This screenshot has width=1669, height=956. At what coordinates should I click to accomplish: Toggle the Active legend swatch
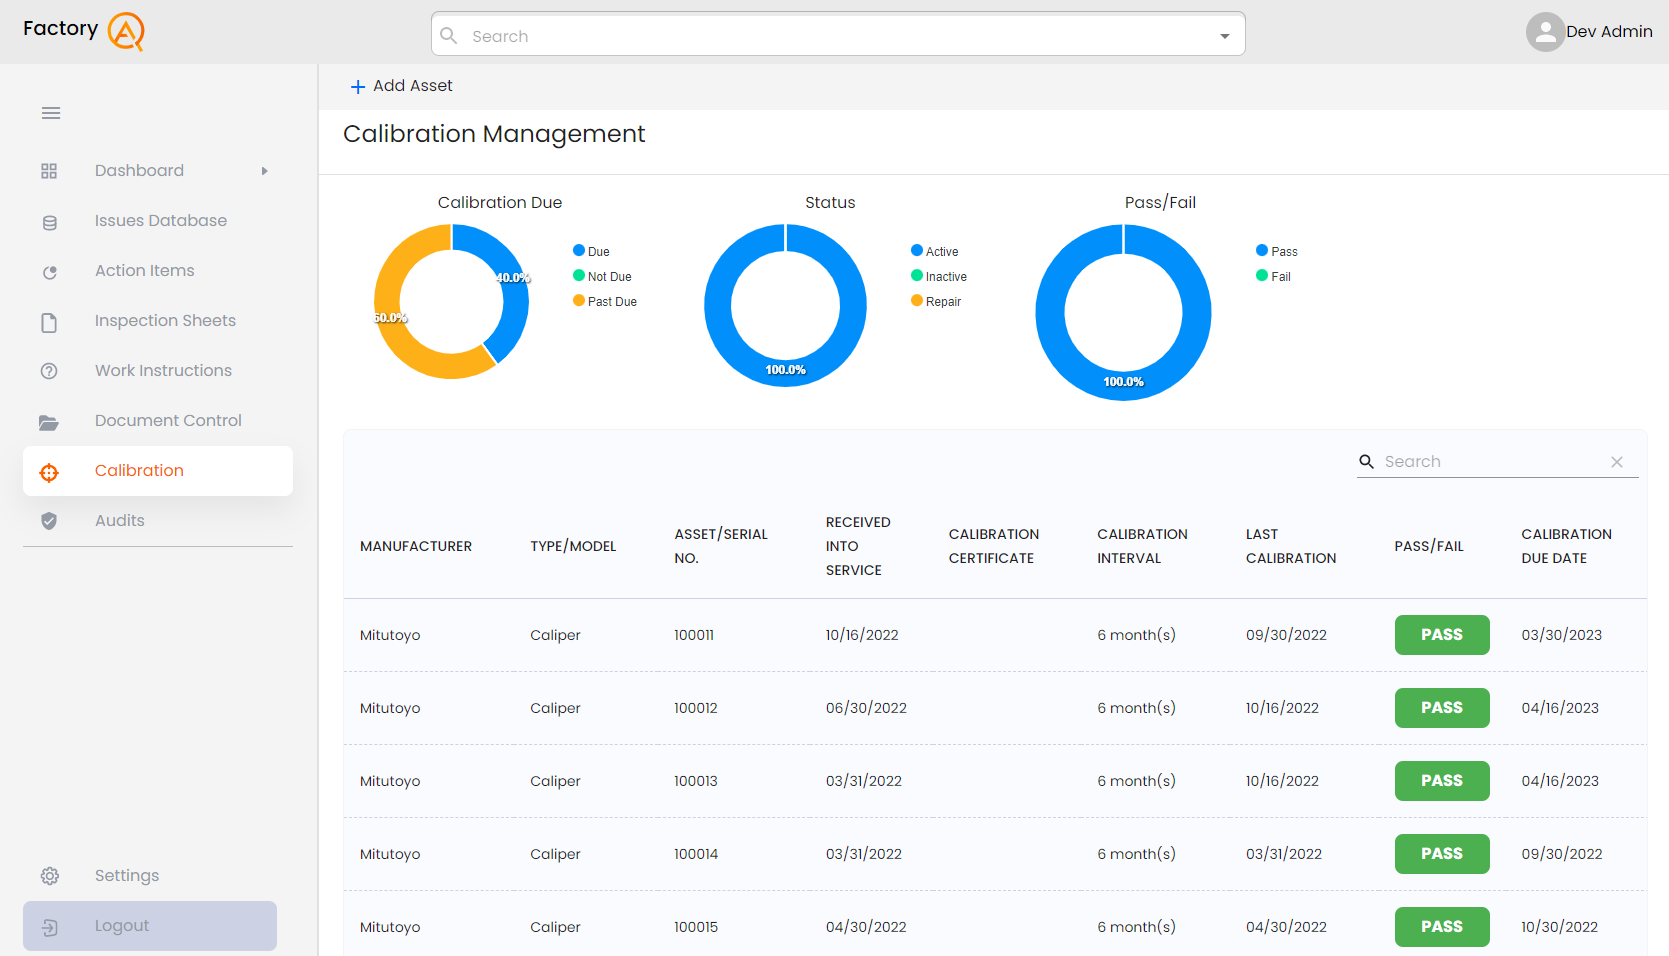tap(917, 250)
